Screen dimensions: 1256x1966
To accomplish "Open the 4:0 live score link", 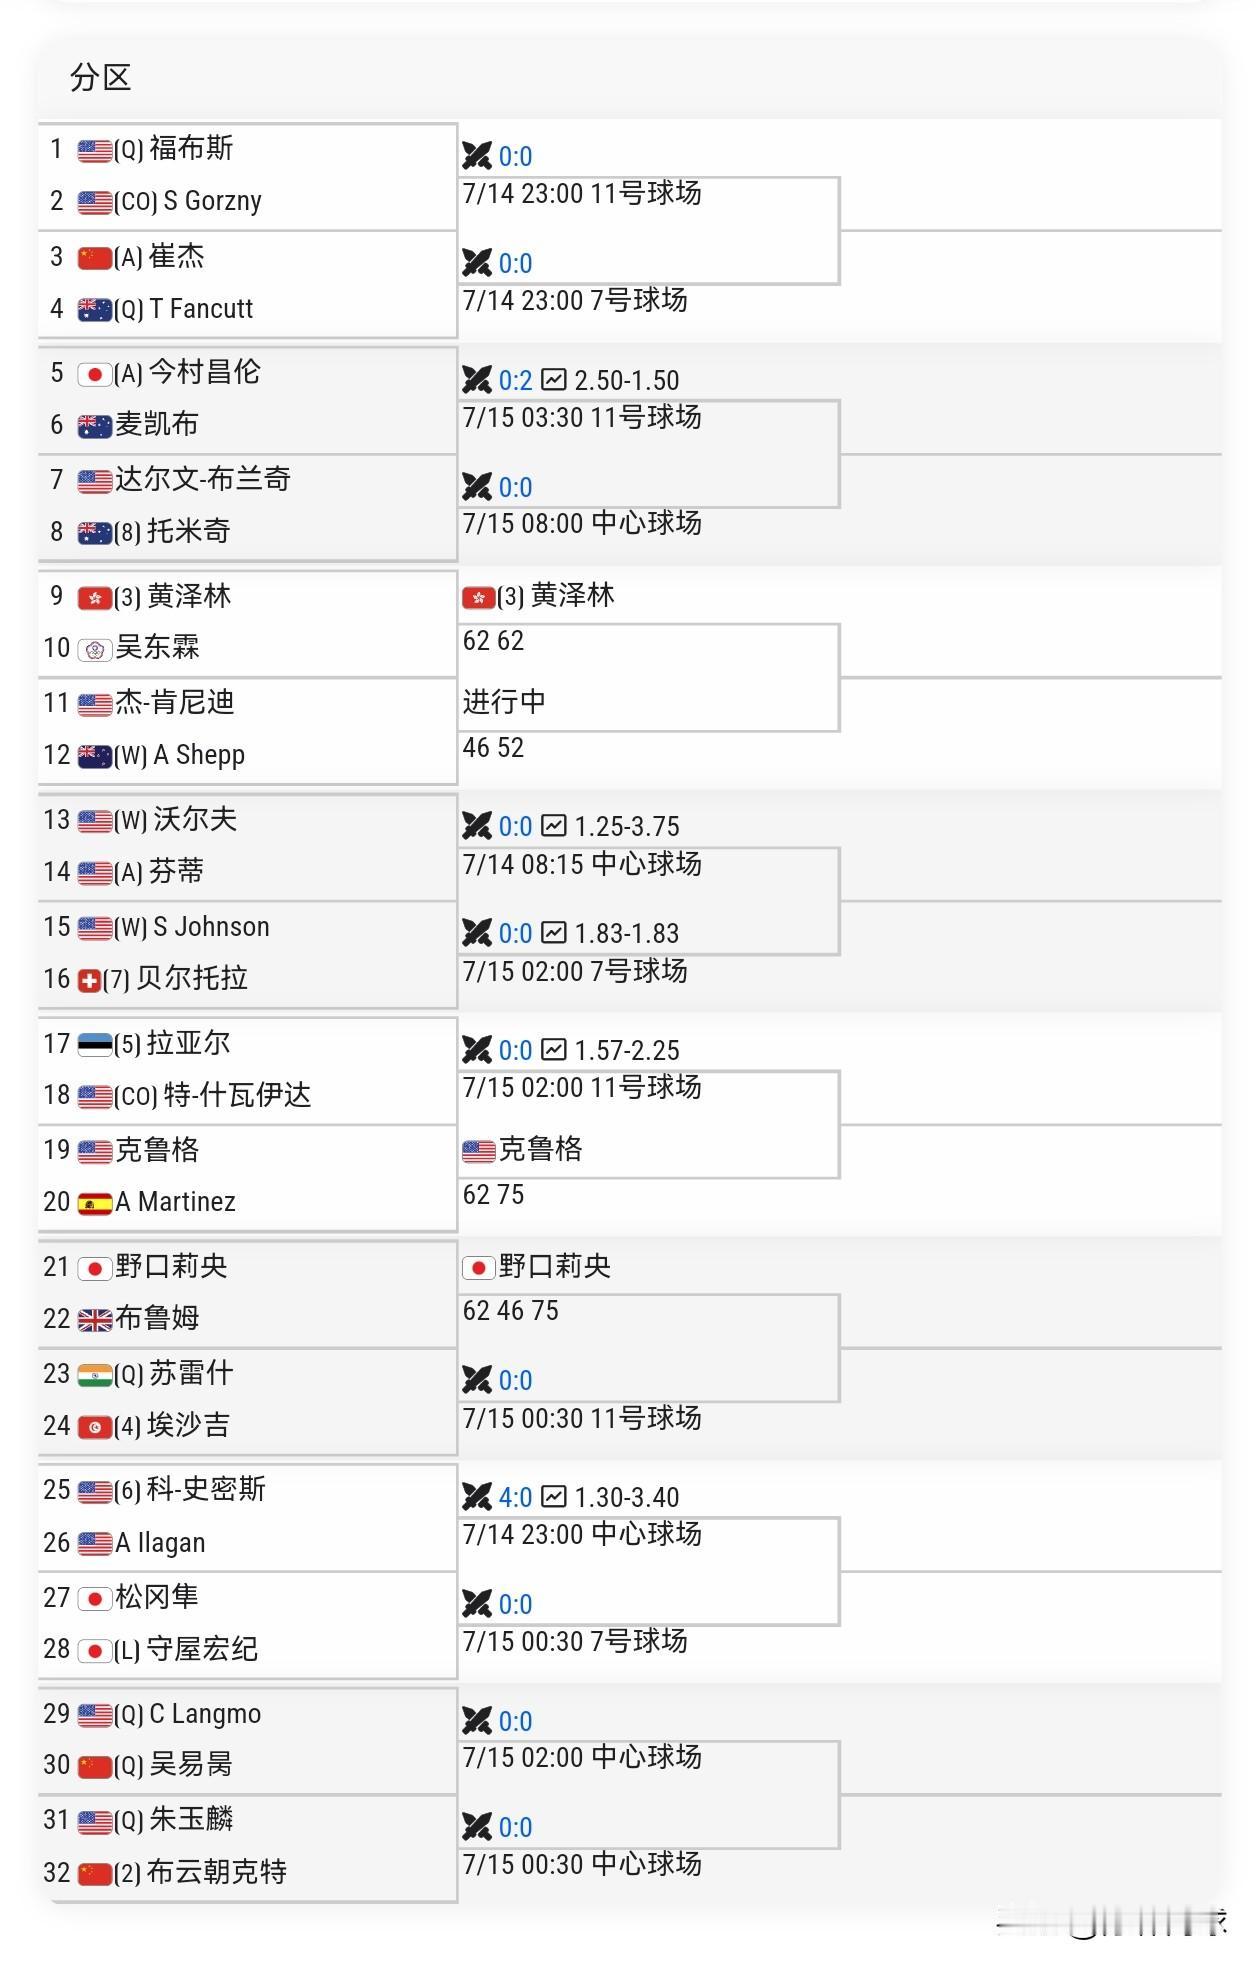I will [515, 1497].
